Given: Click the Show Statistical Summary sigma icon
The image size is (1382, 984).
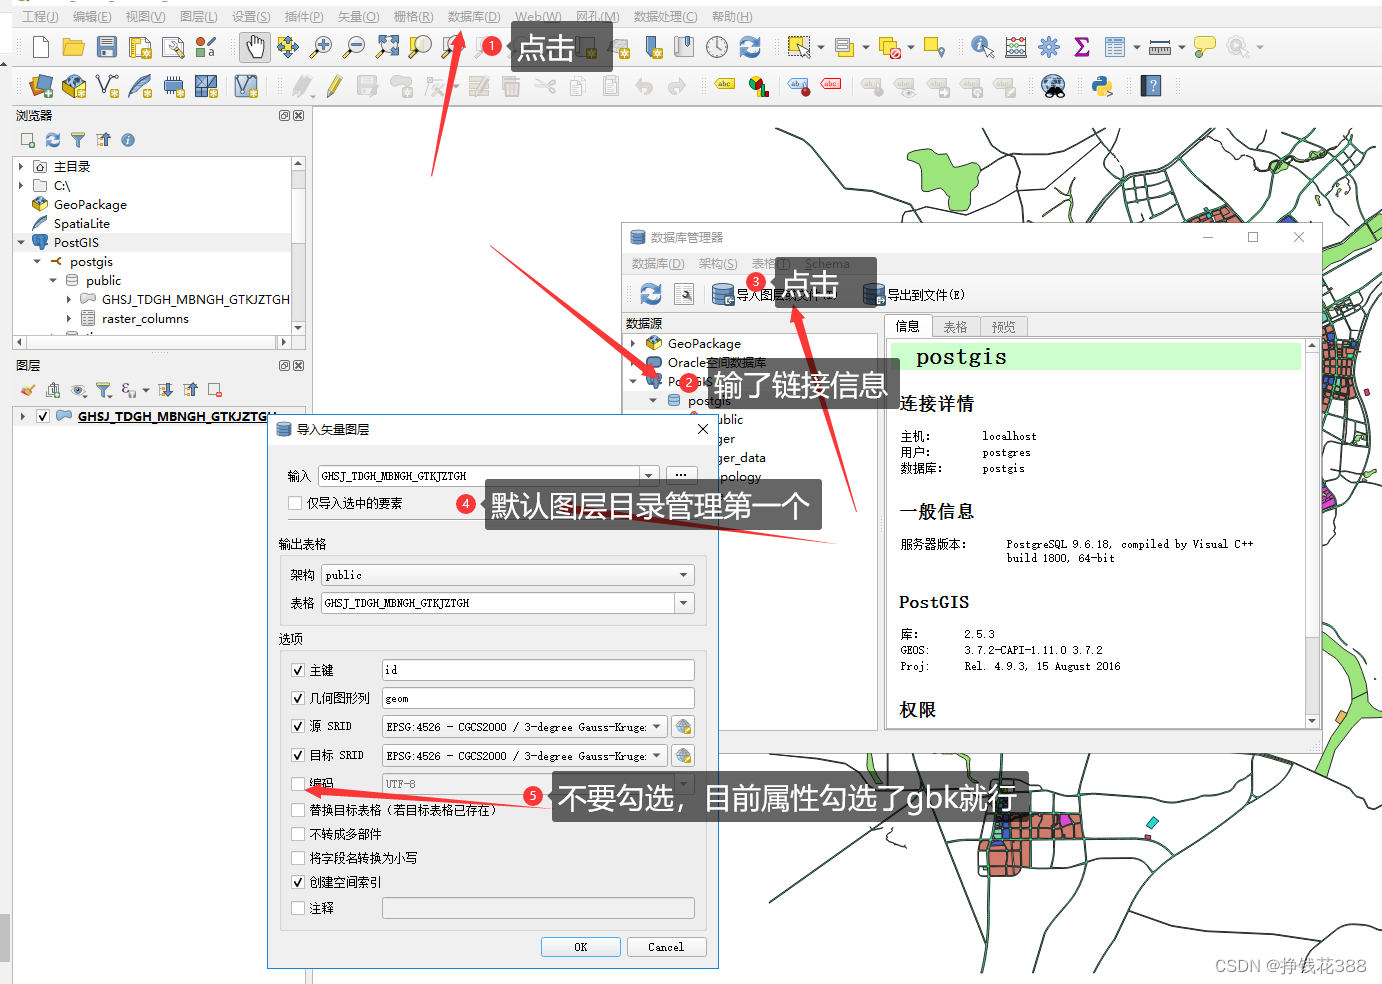Looking at the screenshot, I should (x=1081, y=47).
